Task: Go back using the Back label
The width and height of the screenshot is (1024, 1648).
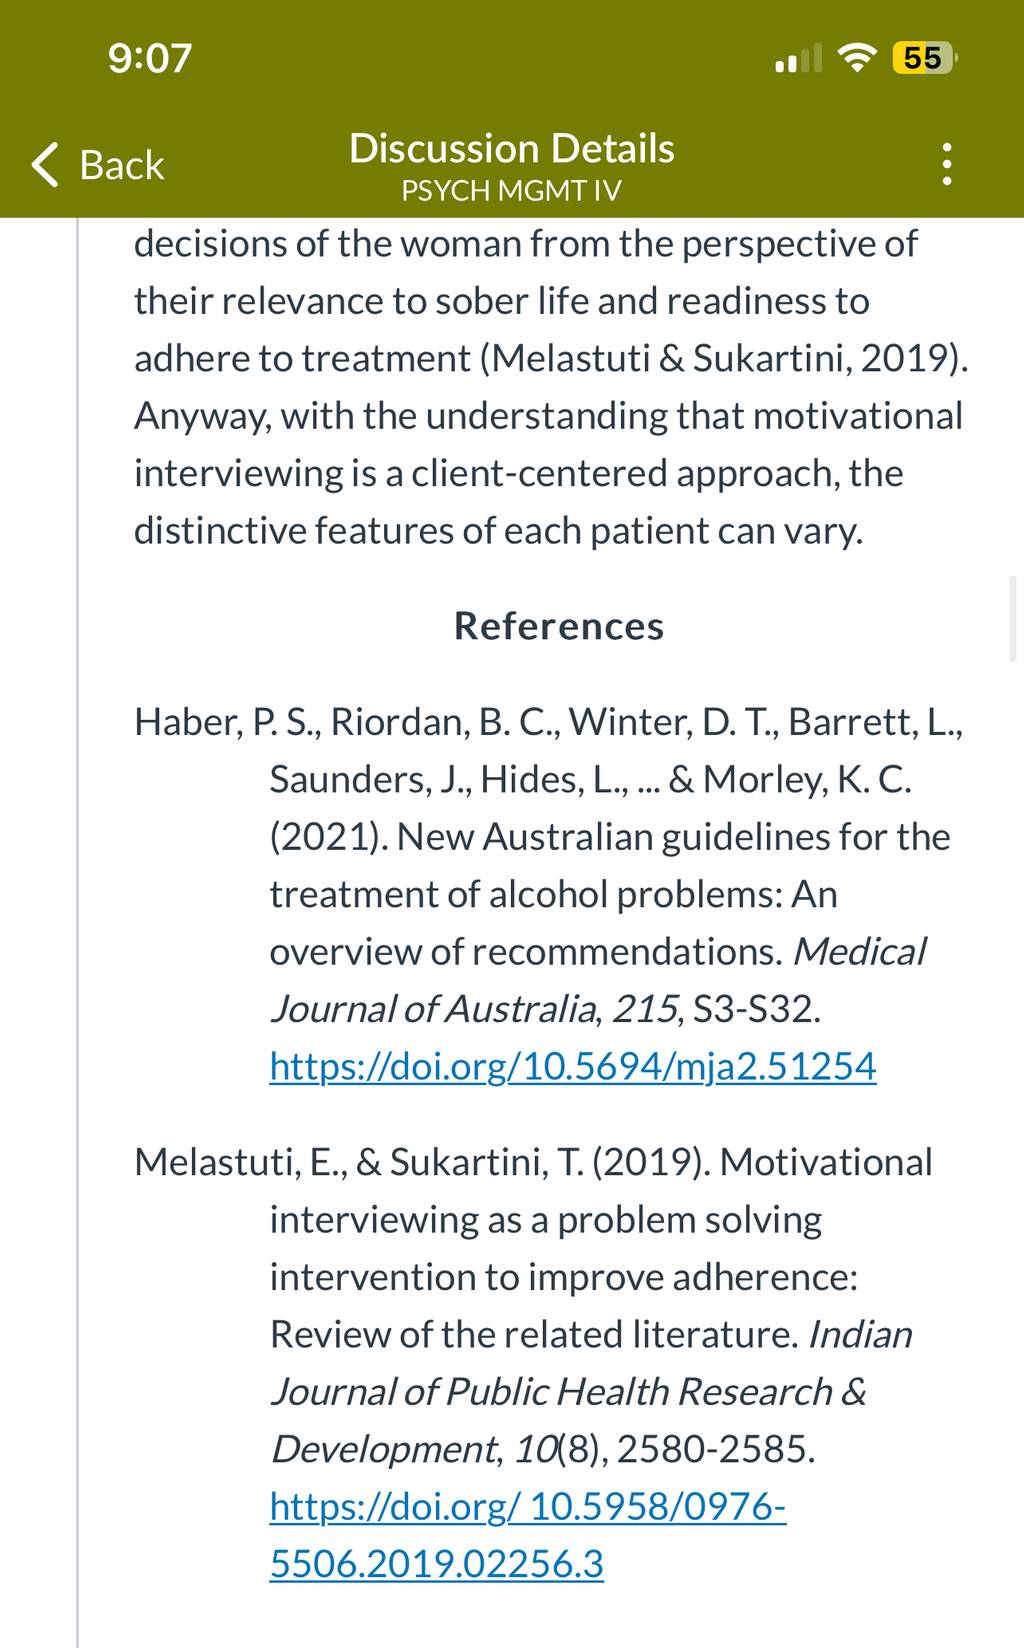Action: (122, 165)
